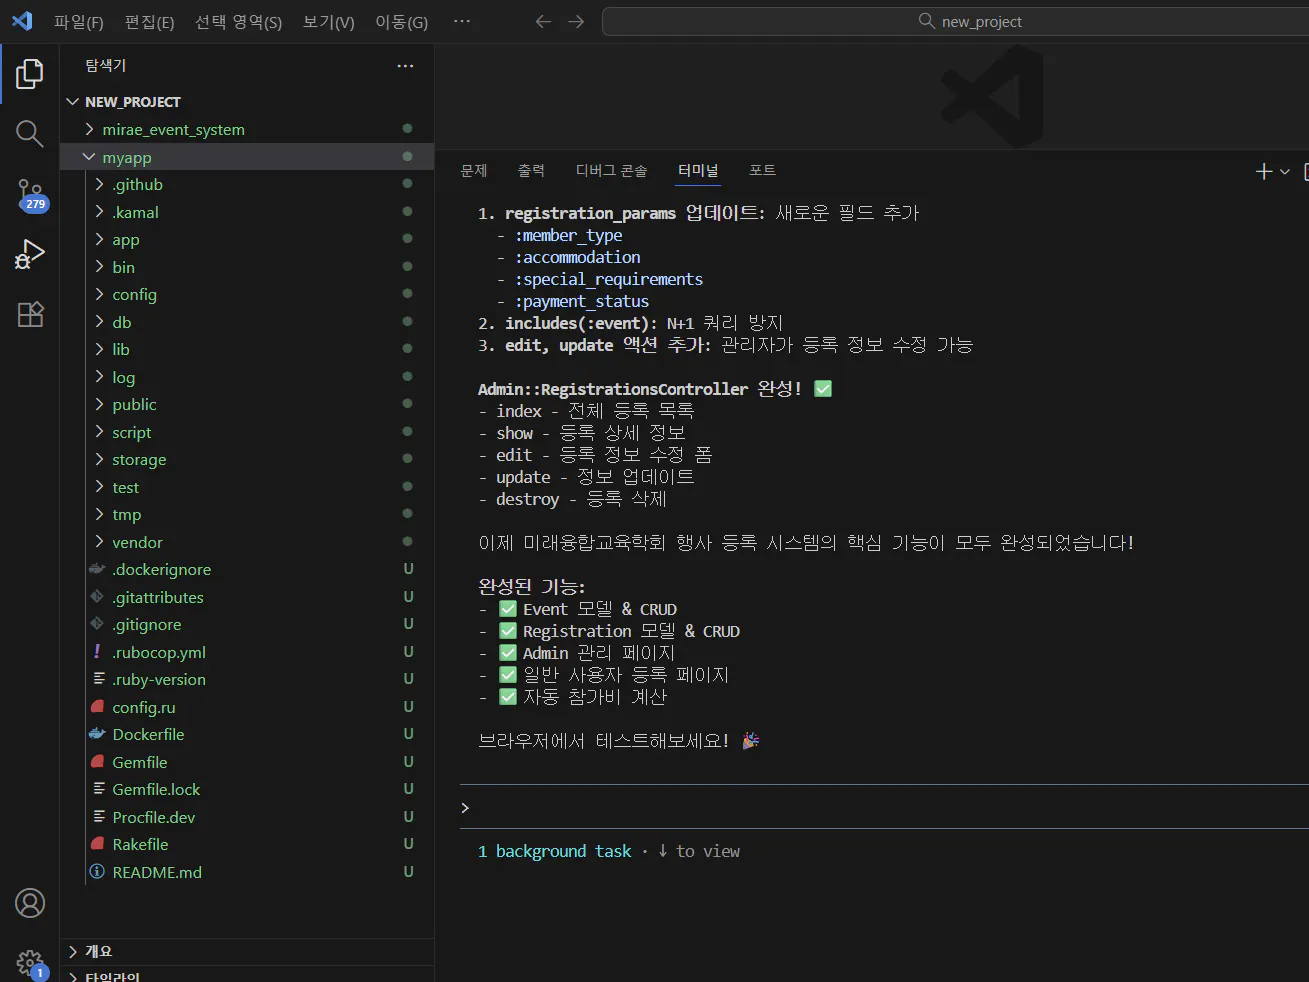1309x982 pixels.
Task: Click the '1 background task' status text
Action: (555, 851)
